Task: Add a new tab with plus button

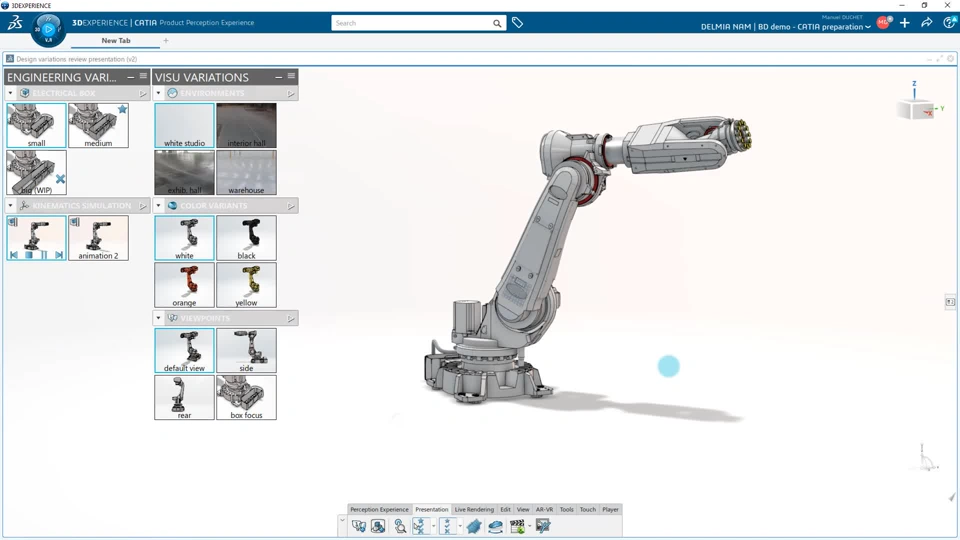Action: [166, 40]
